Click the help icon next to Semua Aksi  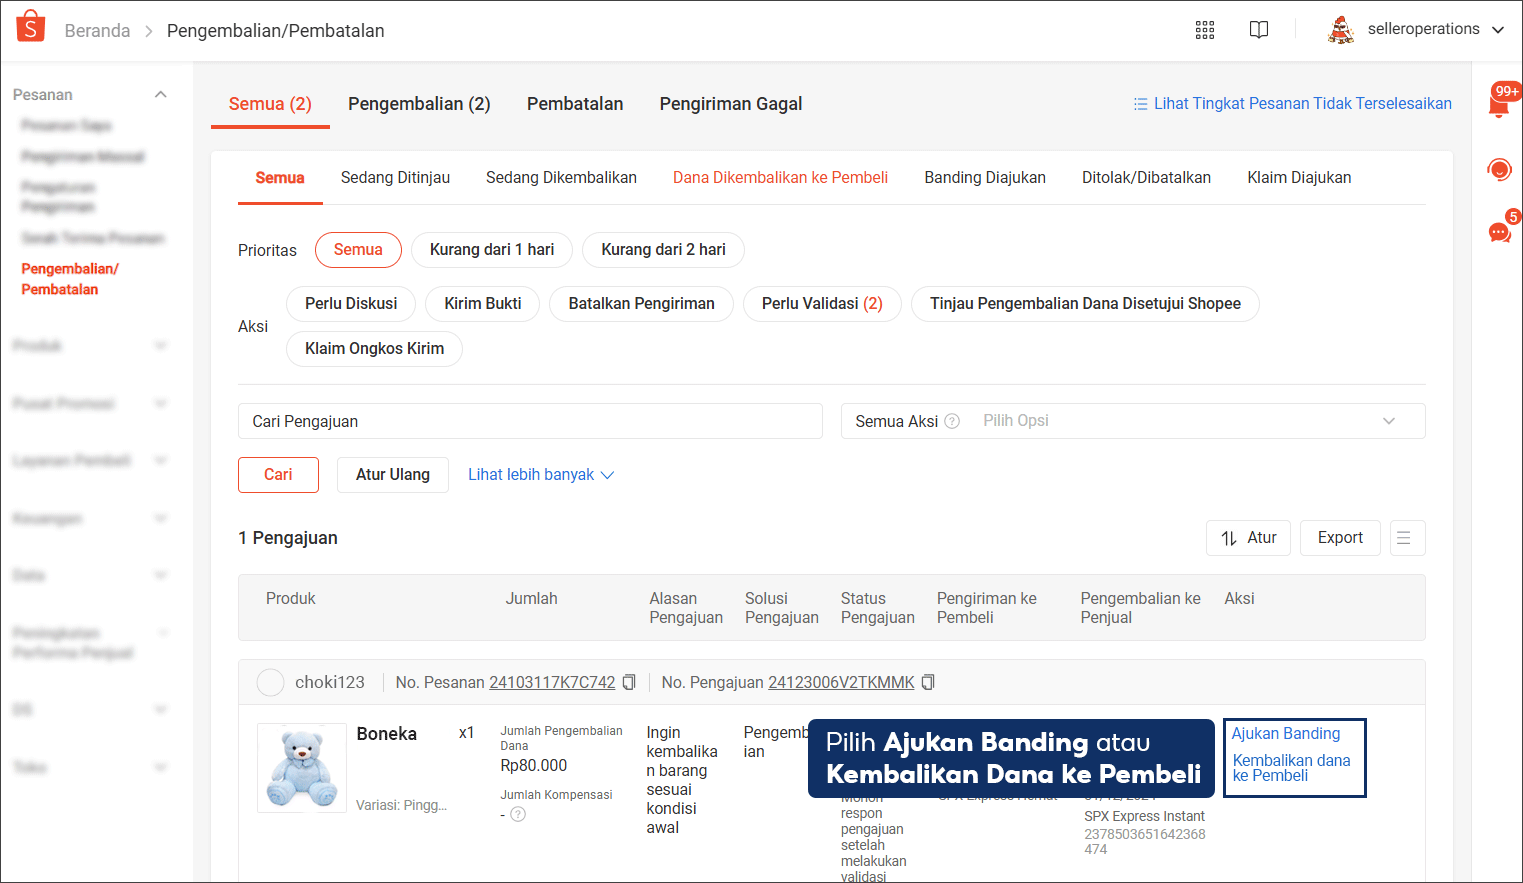point(952,421)
